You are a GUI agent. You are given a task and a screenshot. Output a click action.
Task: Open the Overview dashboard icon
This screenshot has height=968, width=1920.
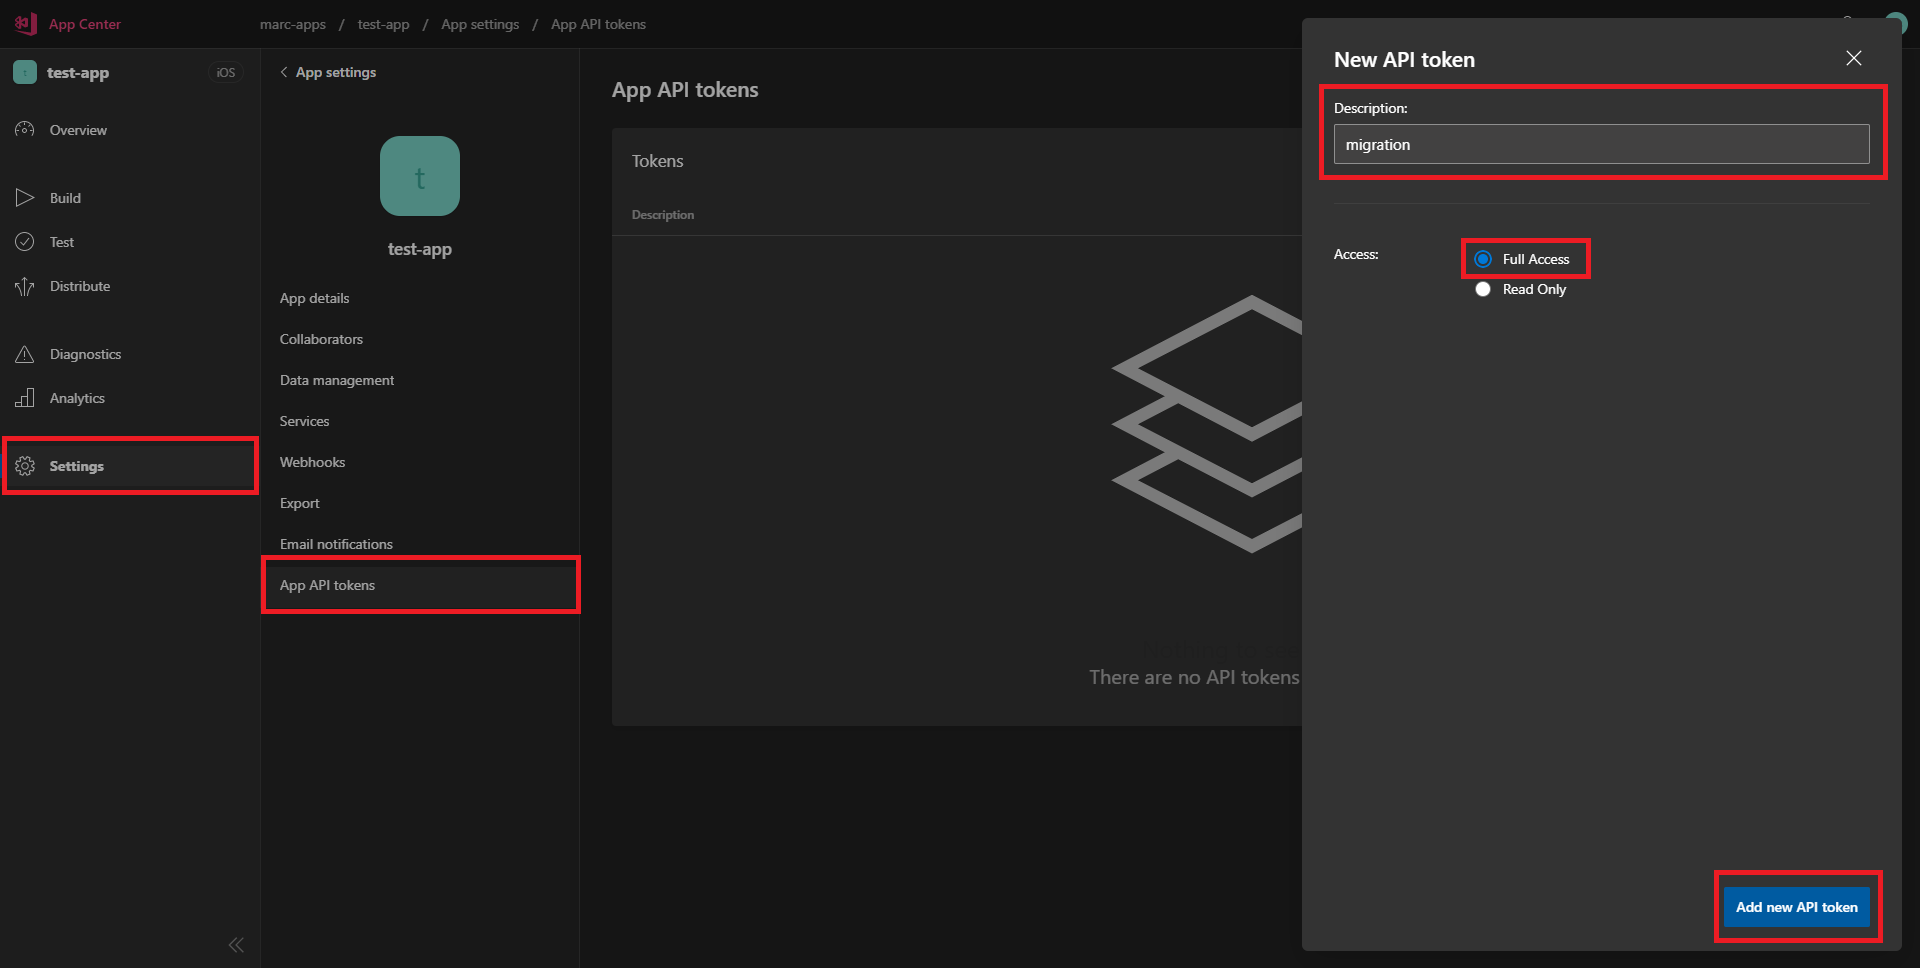(25, 130)
